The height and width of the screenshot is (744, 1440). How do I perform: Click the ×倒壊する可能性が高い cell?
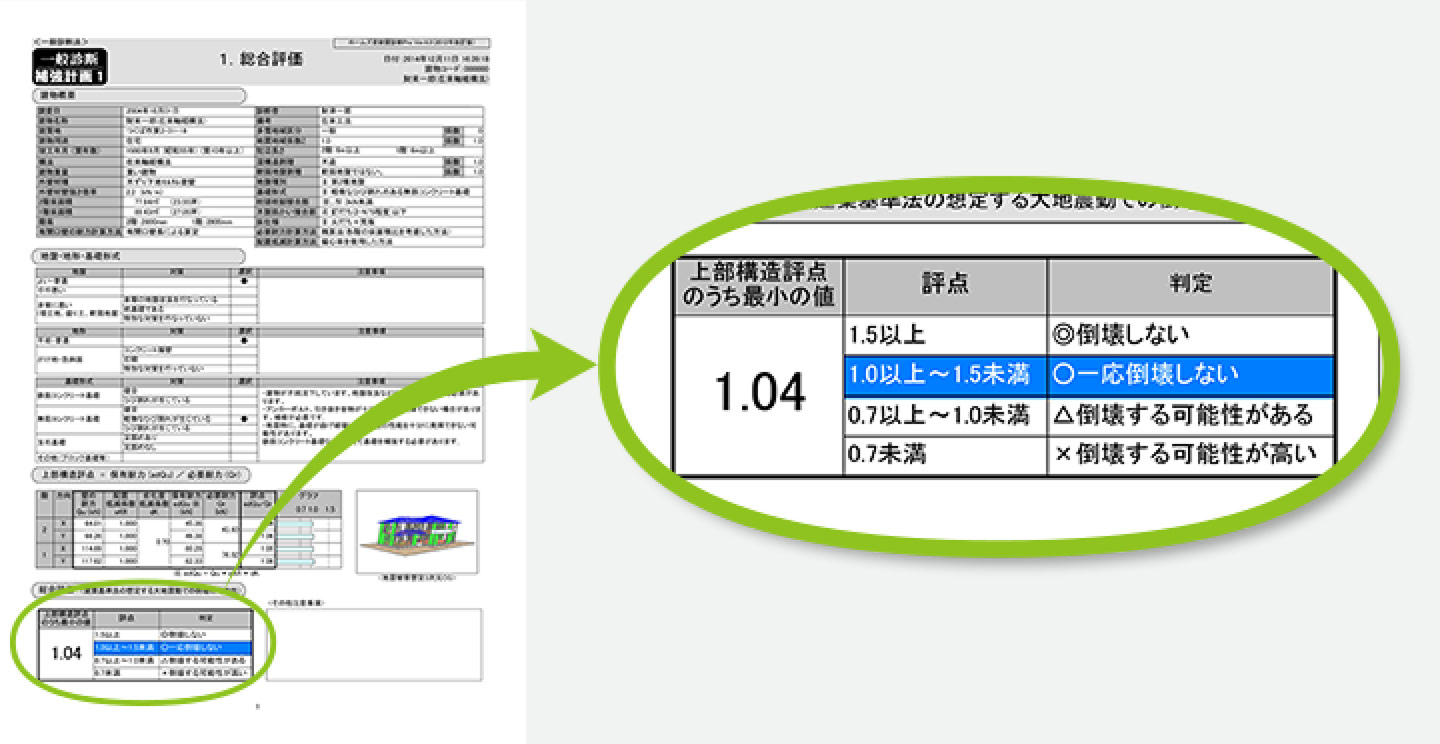[x=1190, y=454]
